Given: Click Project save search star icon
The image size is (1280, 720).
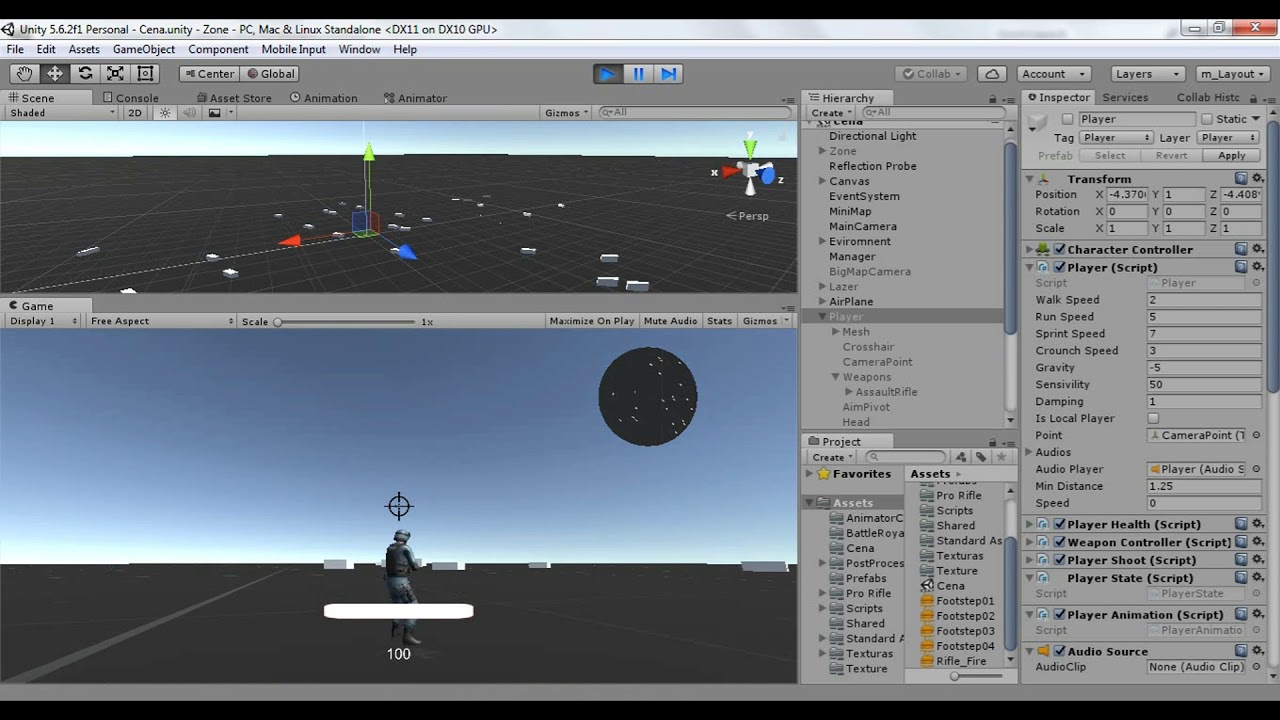Looking at the screenshot, I should 1001,457.
